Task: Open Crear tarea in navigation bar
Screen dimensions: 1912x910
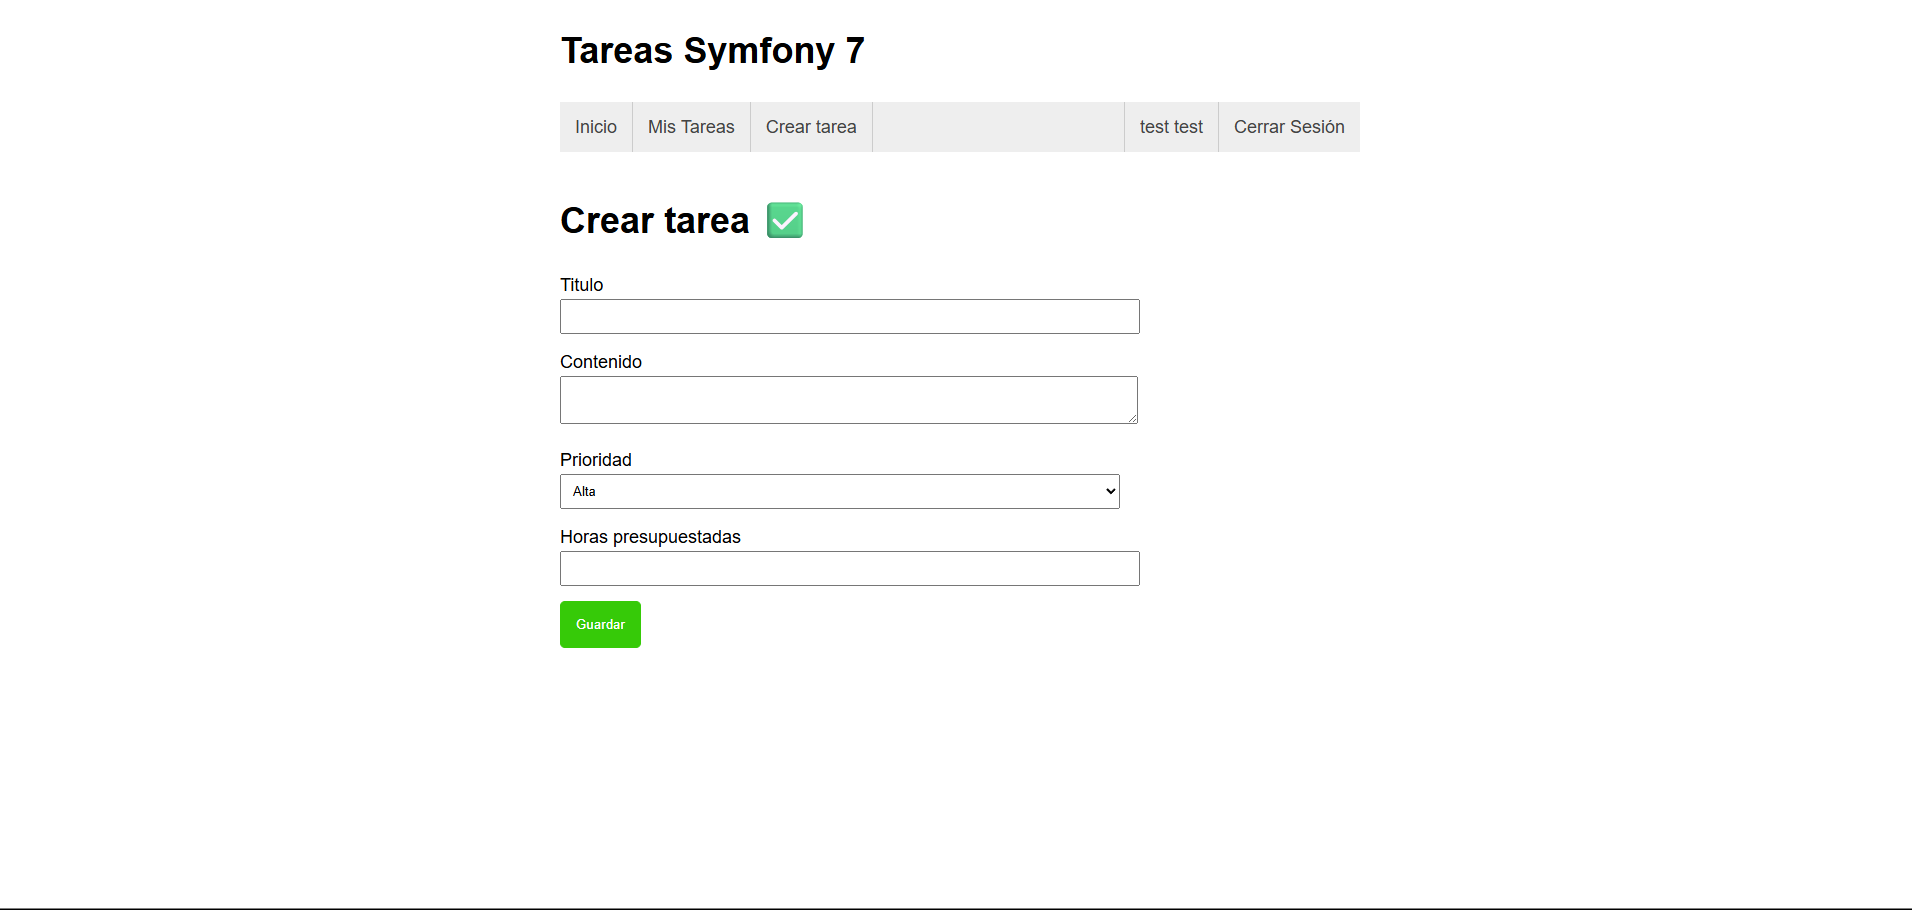Action: (811, 127)
